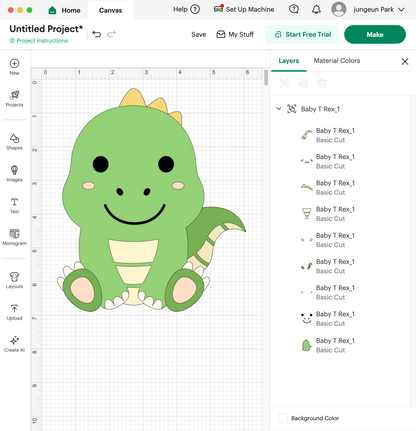Image resolution: width=416 pixels, height=431 pixels.
Task: Select the green body layer thumbnail
Action: pos(306,345)
